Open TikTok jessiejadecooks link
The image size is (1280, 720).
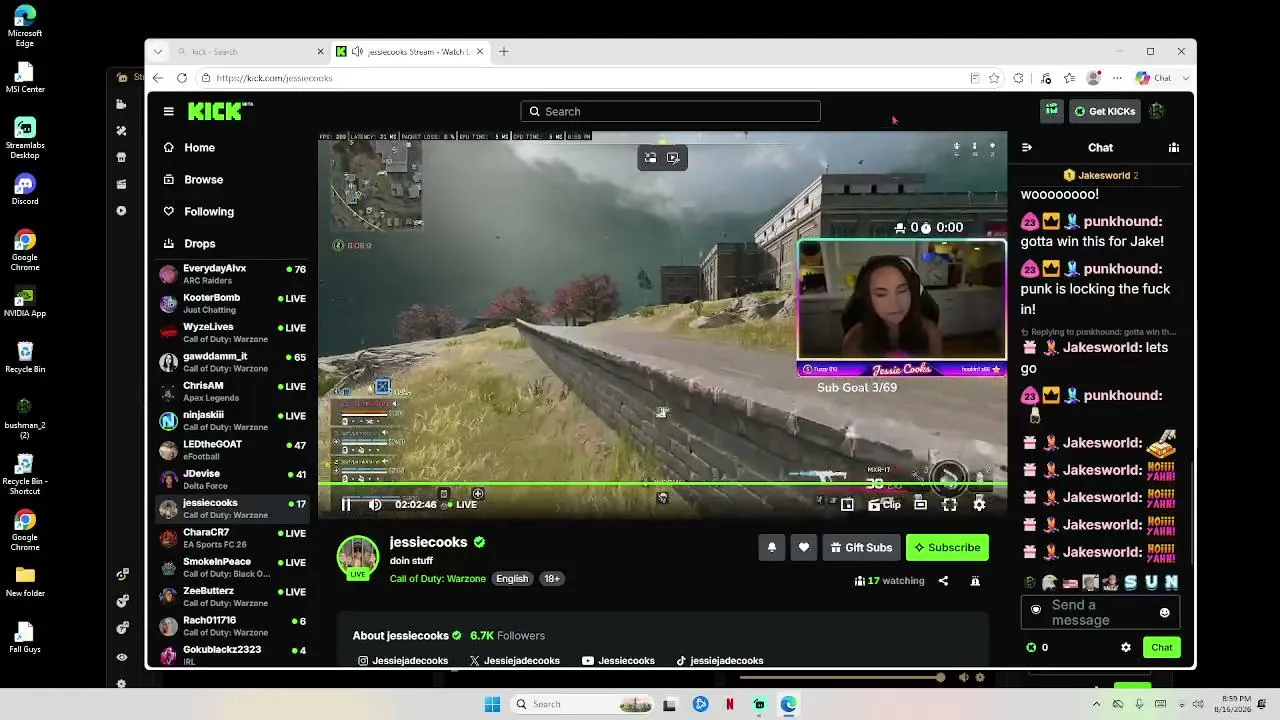point(719,661)
